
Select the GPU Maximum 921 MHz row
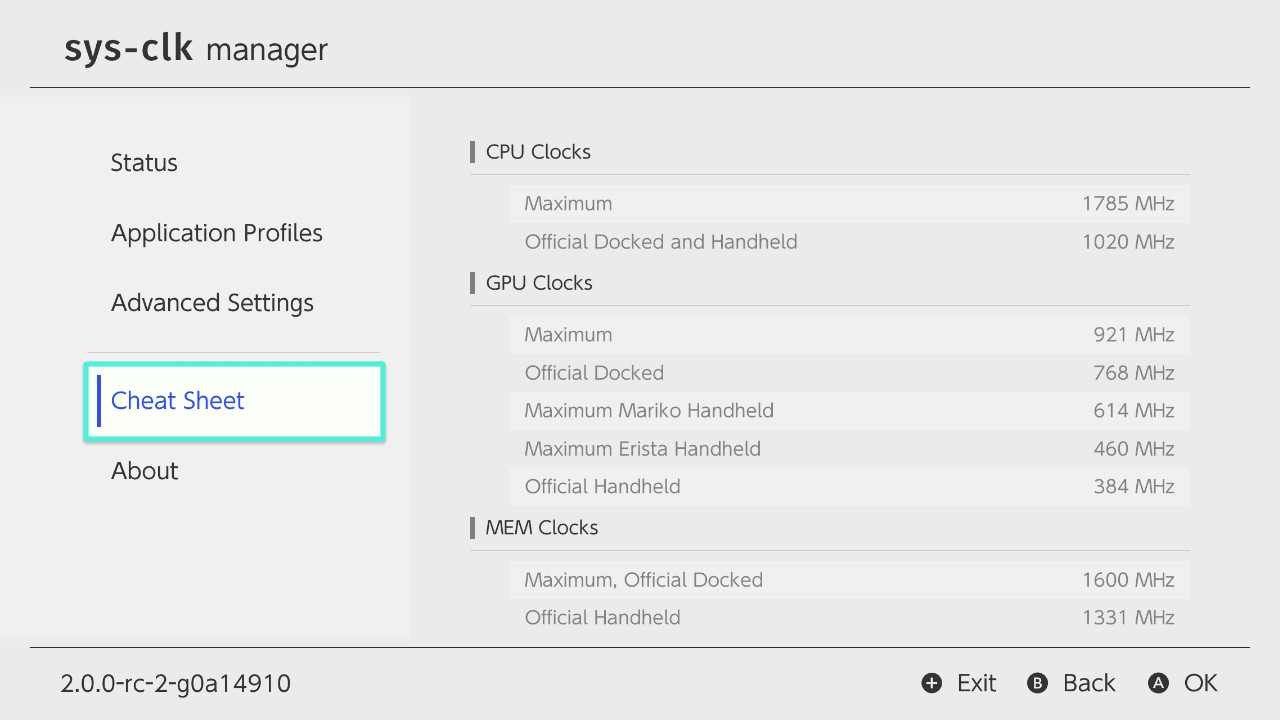coord(849,335)
